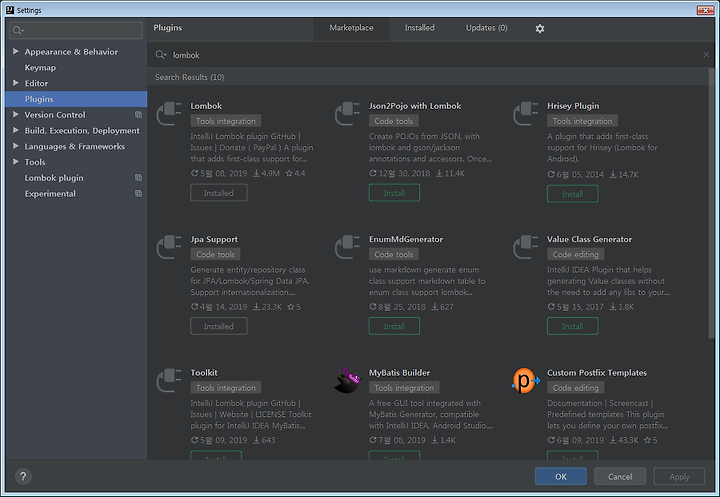Install the EnumMdGenerator plugin
Viewport: 720px width, 497px height.
tap(394, 326)
